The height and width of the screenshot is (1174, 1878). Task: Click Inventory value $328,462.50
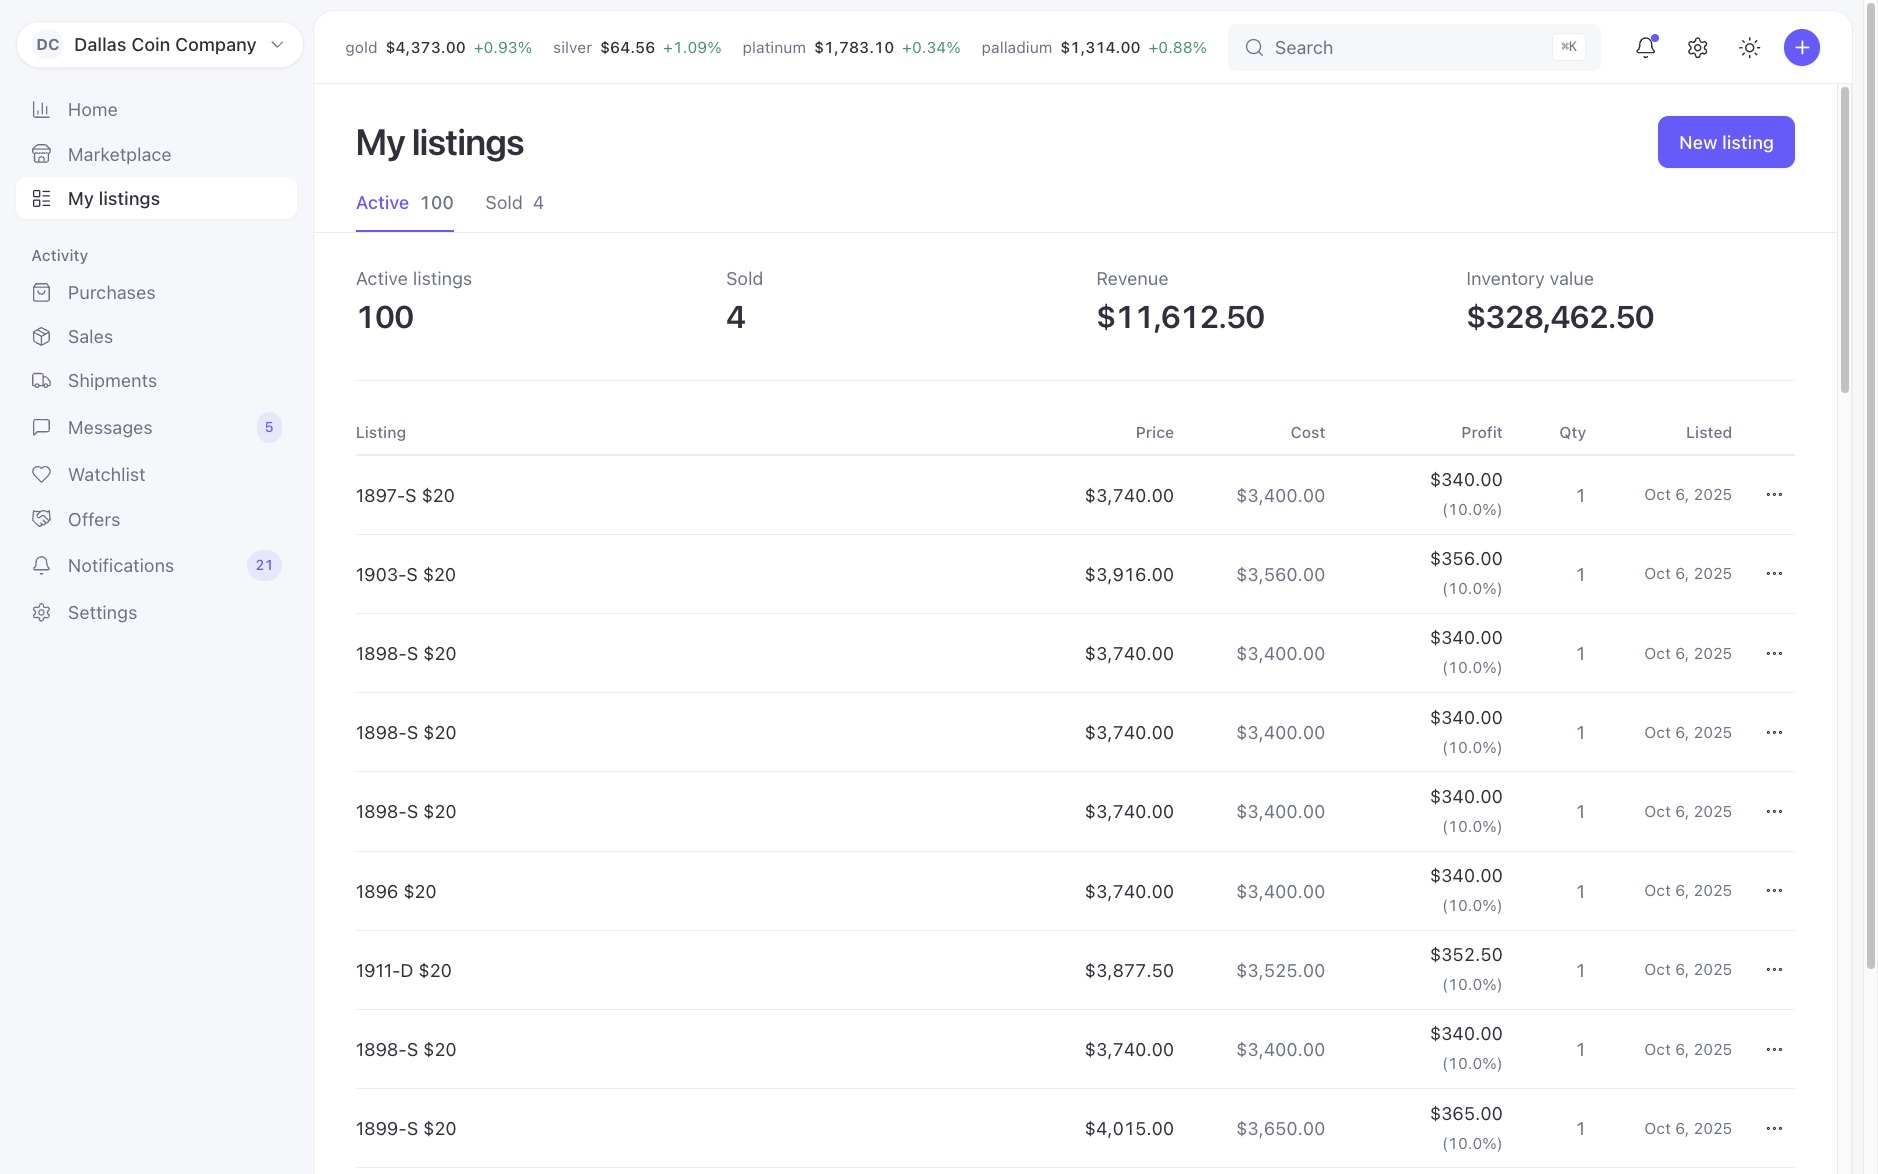[1560, 317]
